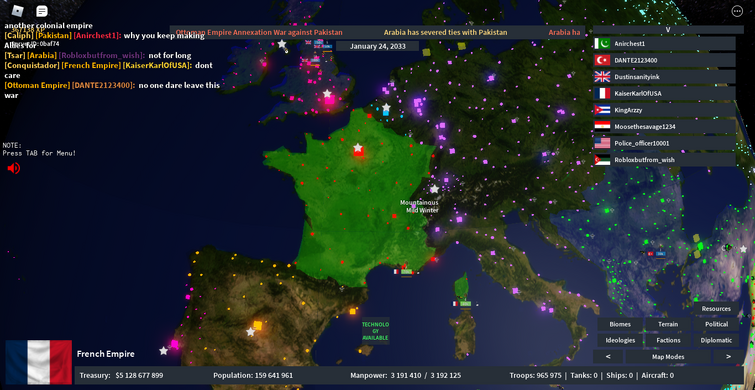Viewport: 755px width, 390px height.
Task: Collapse the player list with V arrow
Action: pyautogui.click(x=668, y=29)
